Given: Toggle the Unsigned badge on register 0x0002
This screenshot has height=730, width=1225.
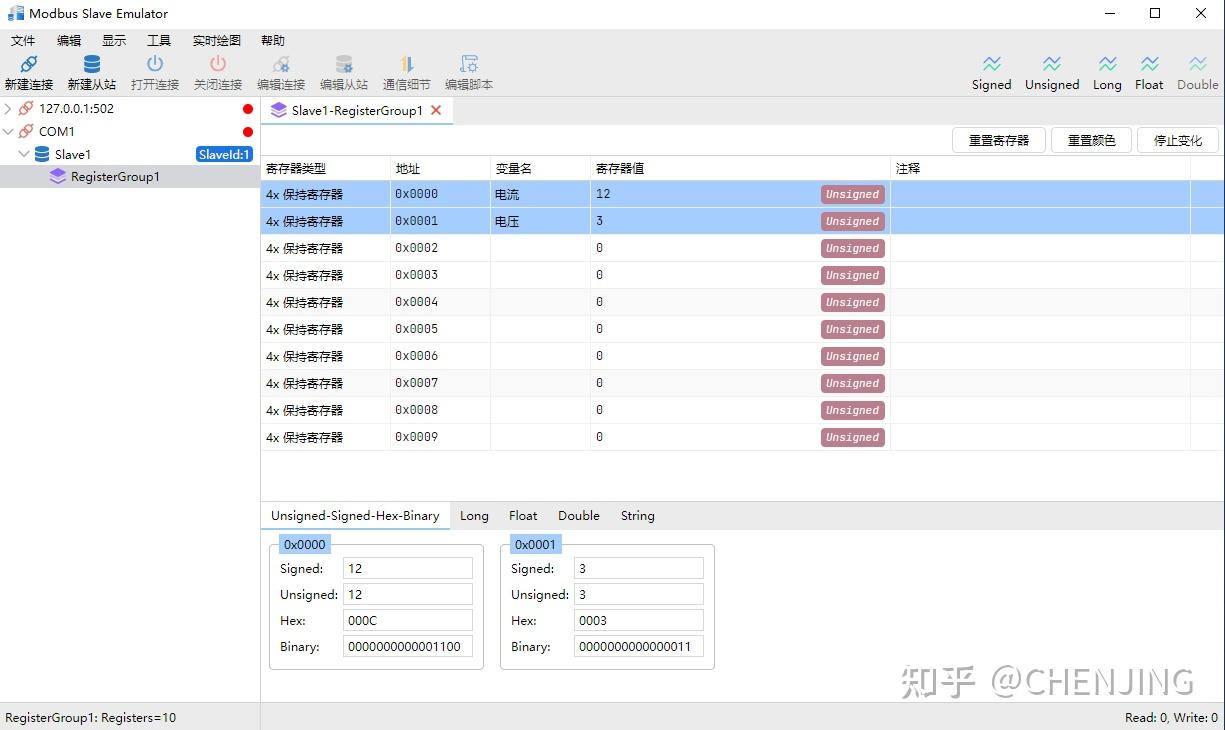Looking at the screenshot, I should (852, 248).
